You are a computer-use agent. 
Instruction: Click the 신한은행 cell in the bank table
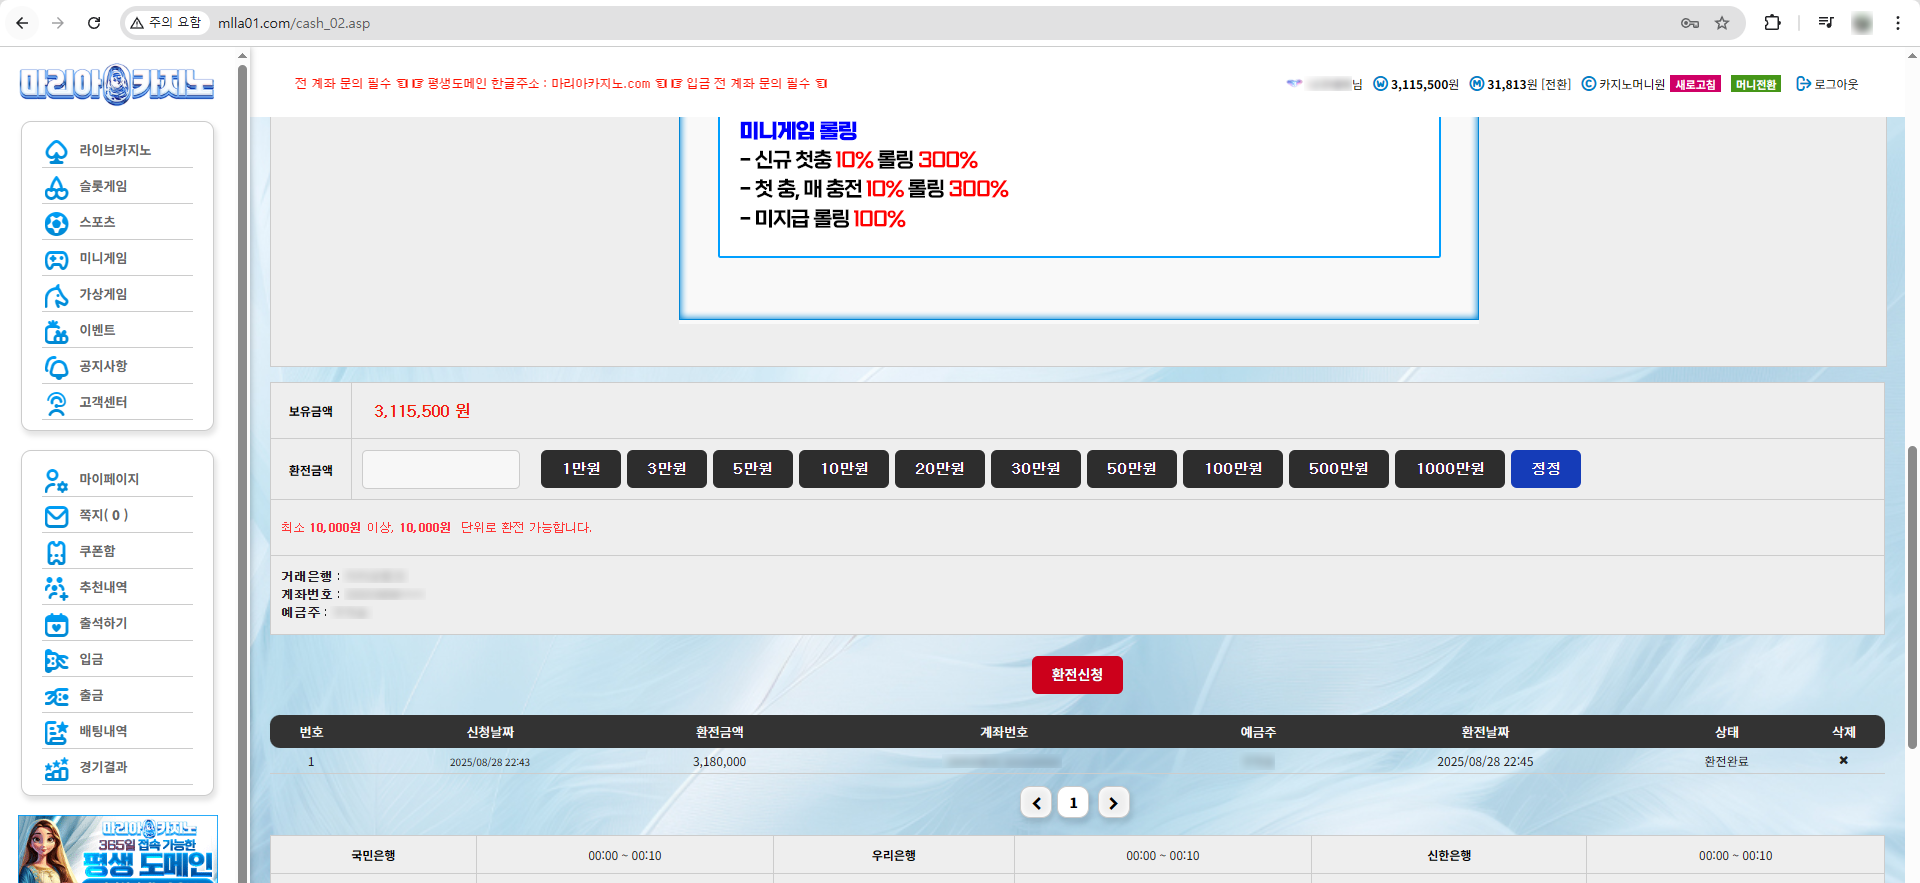pyautogui.click(x=1449, y=856)
